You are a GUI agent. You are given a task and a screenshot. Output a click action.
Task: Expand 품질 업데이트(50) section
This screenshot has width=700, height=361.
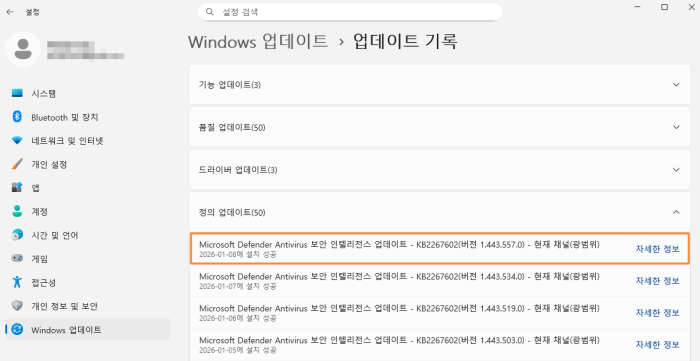click(x=440, y=127)
